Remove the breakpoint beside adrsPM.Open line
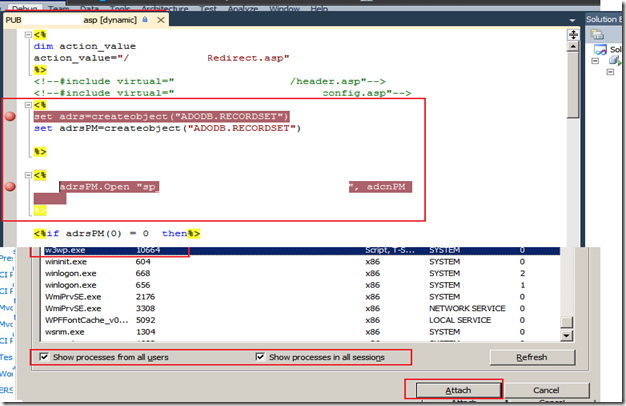This screenshot has width=626, height=406. [10, 186]
